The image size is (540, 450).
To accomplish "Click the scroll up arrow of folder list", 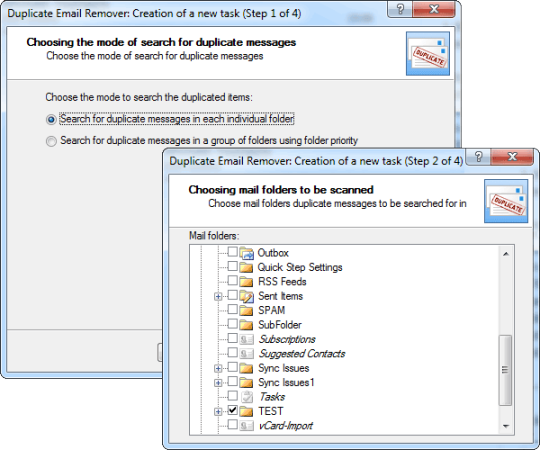I will click(x=506, y=254).
